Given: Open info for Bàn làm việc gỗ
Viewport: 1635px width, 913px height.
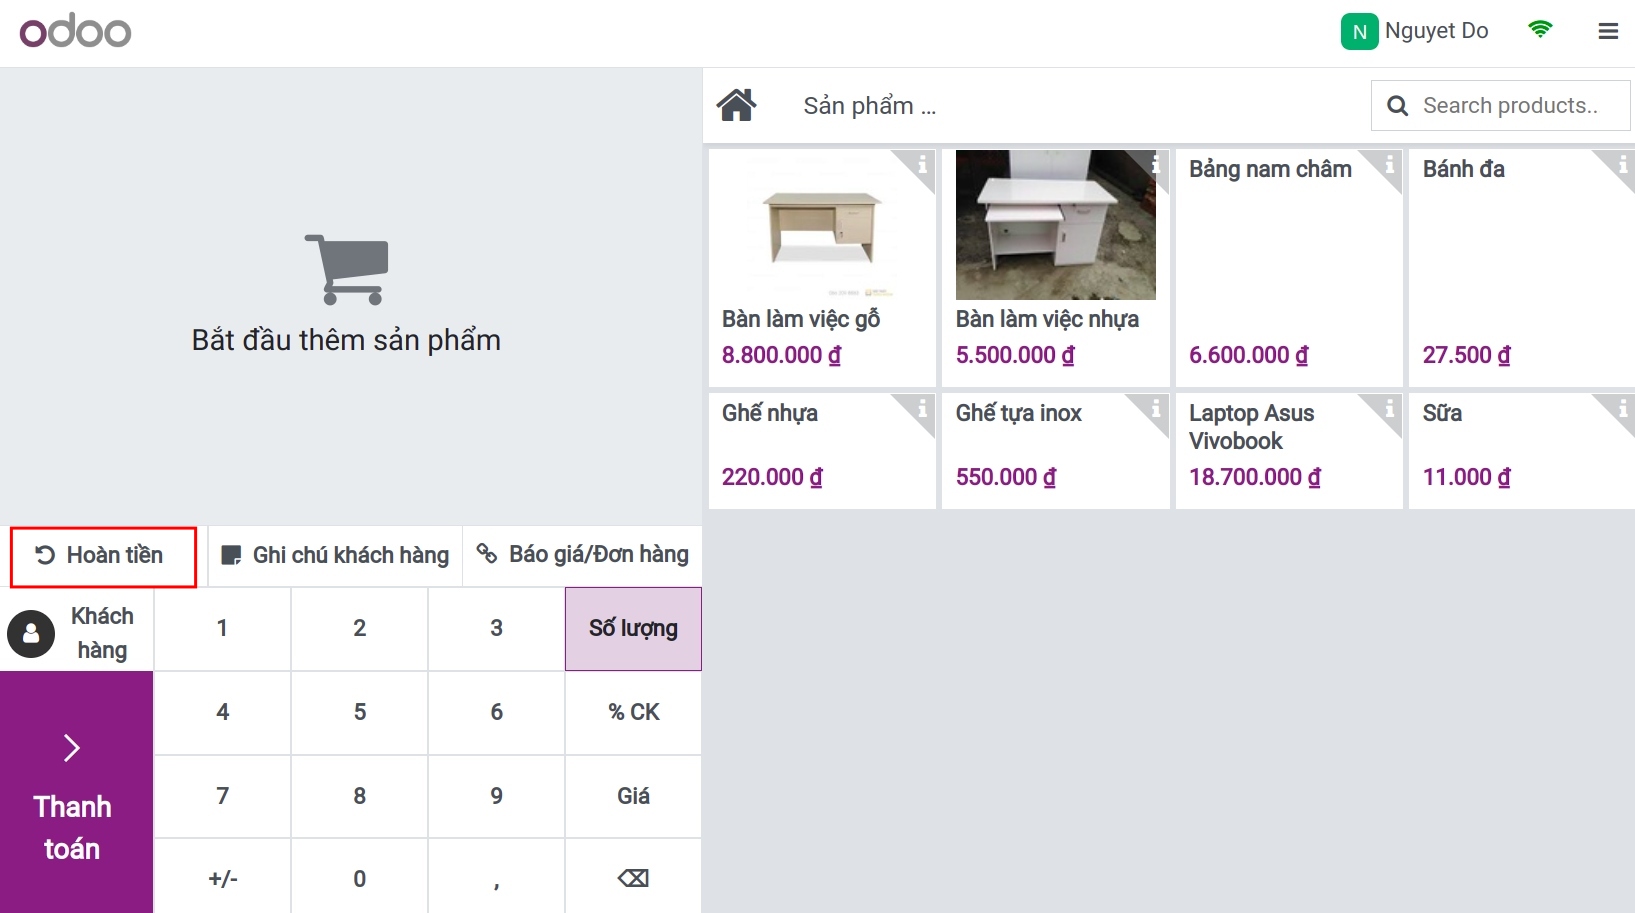Looking at the screenshot, I should click(x=922, y=164).
